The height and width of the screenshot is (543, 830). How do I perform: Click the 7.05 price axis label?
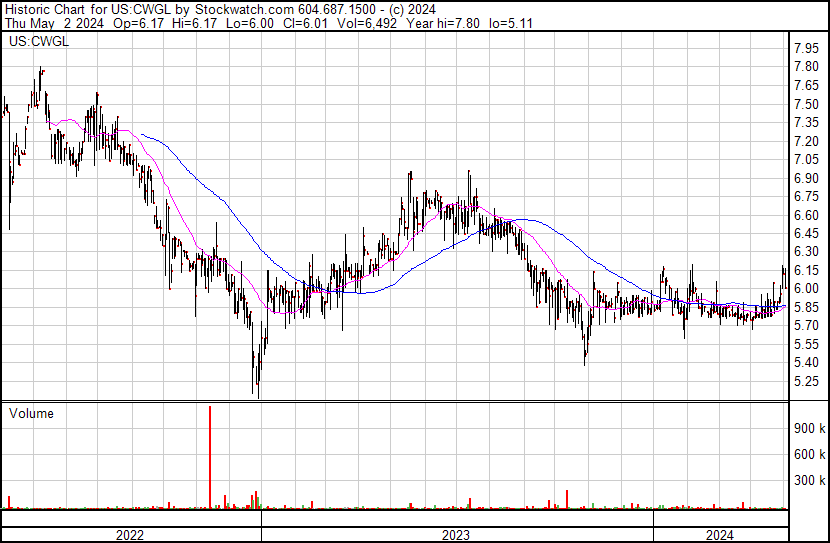click(x=807, y=159)
